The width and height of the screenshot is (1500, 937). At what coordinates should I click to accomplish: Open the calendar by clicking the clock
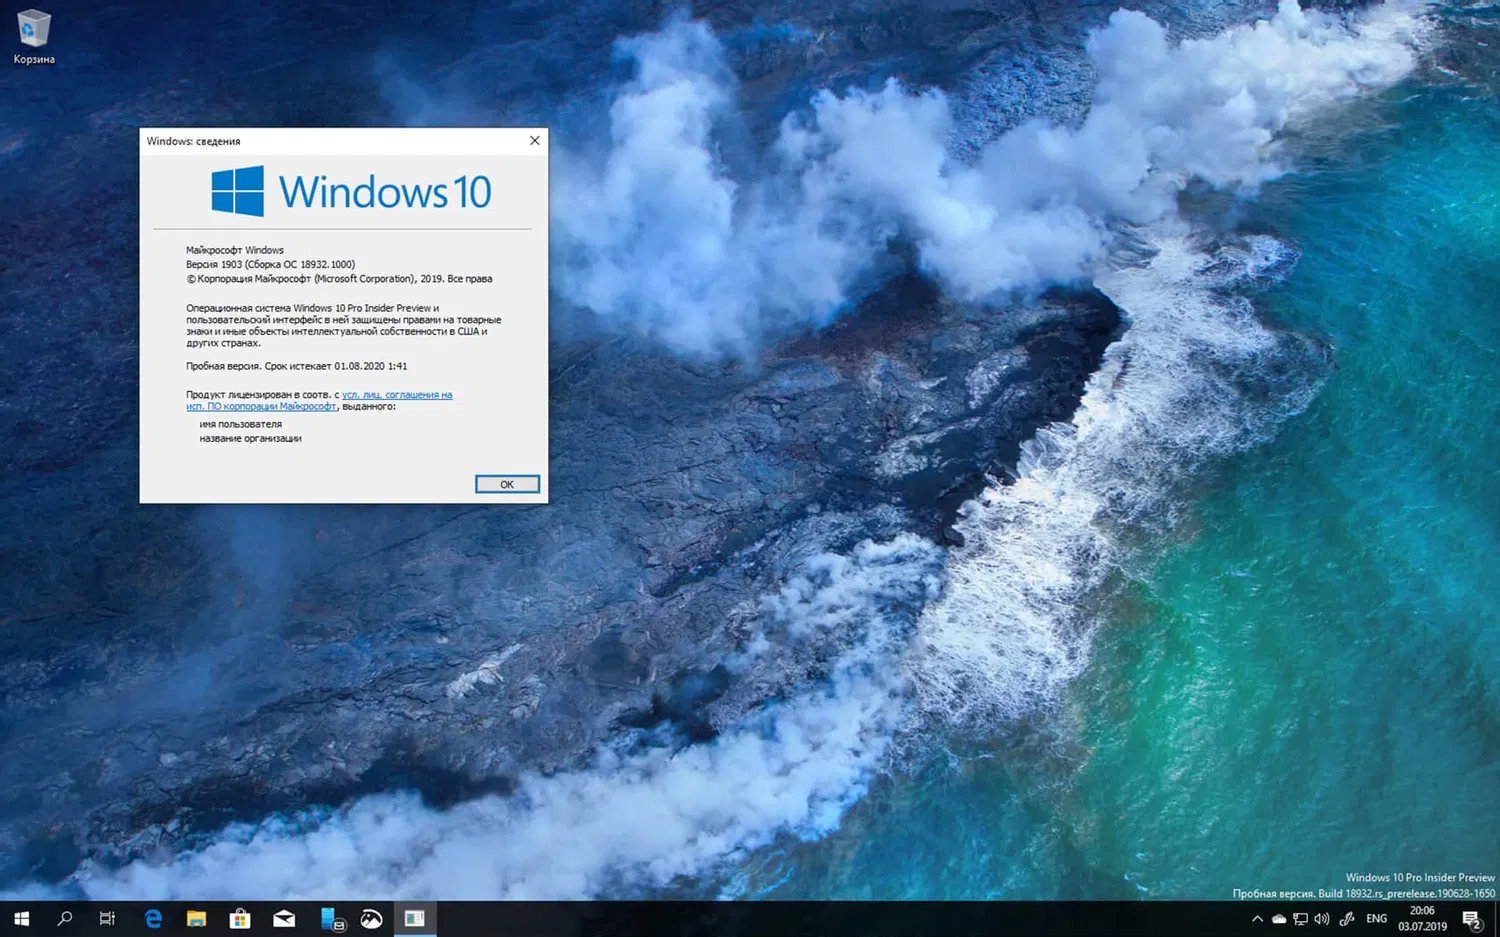[1421, 918]
